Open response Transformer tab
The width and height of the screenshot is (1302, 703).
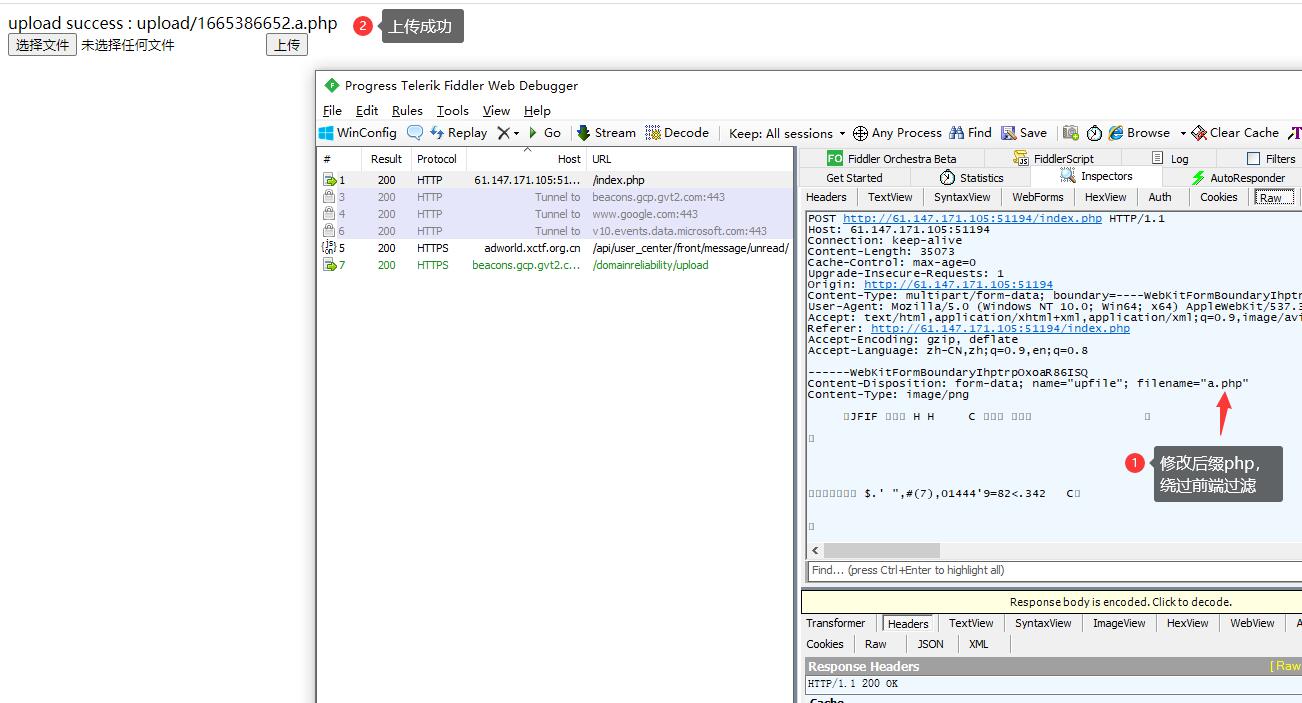(836, 623)
